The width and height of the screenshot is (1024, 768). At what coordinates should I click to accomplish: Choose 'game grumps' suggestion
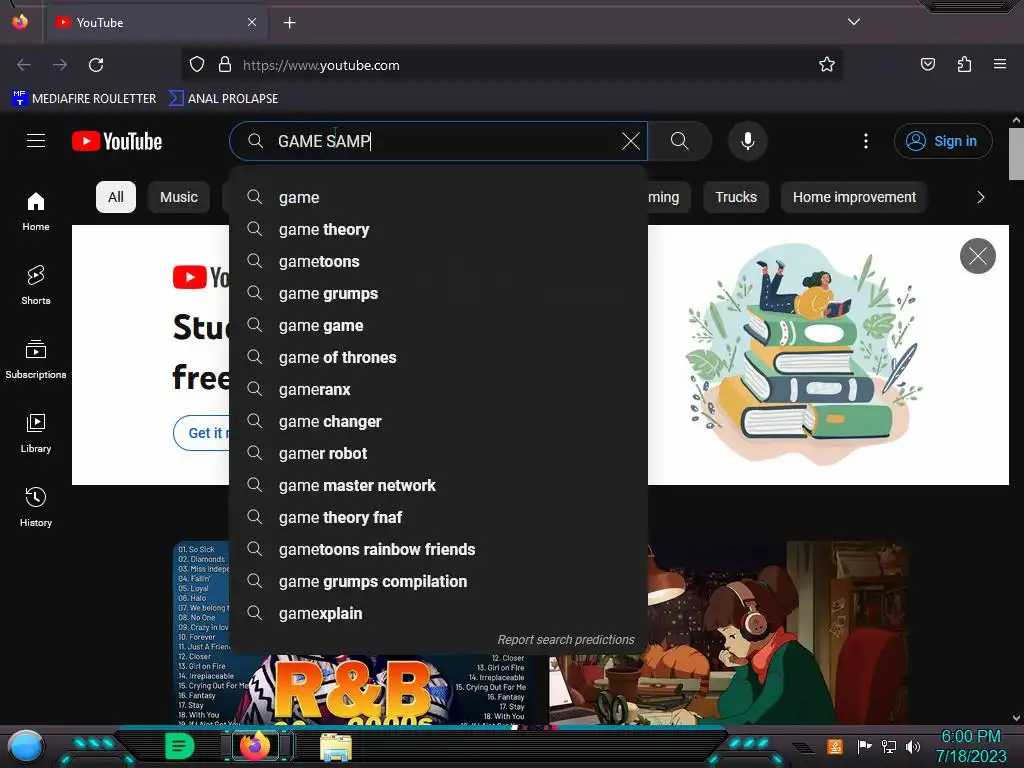(438, 293)
